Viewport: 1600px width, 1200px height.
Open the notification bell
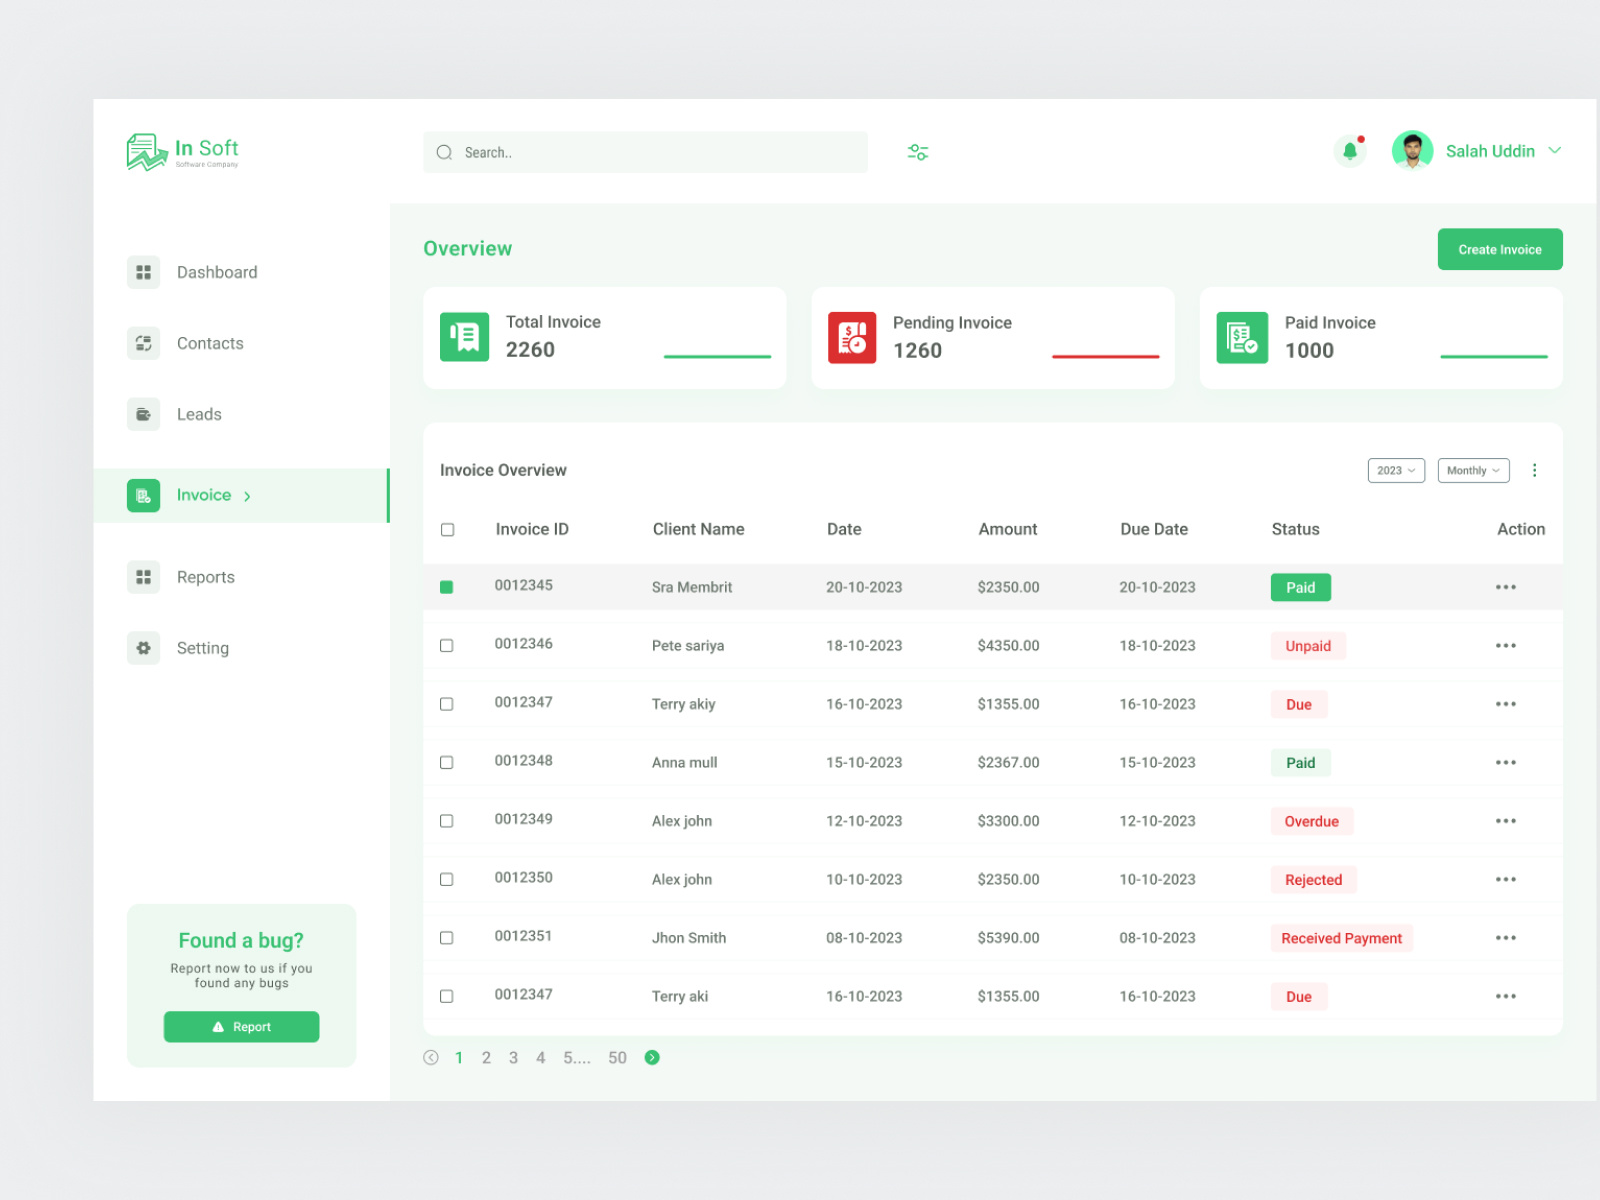click(x=1351, y=150)
